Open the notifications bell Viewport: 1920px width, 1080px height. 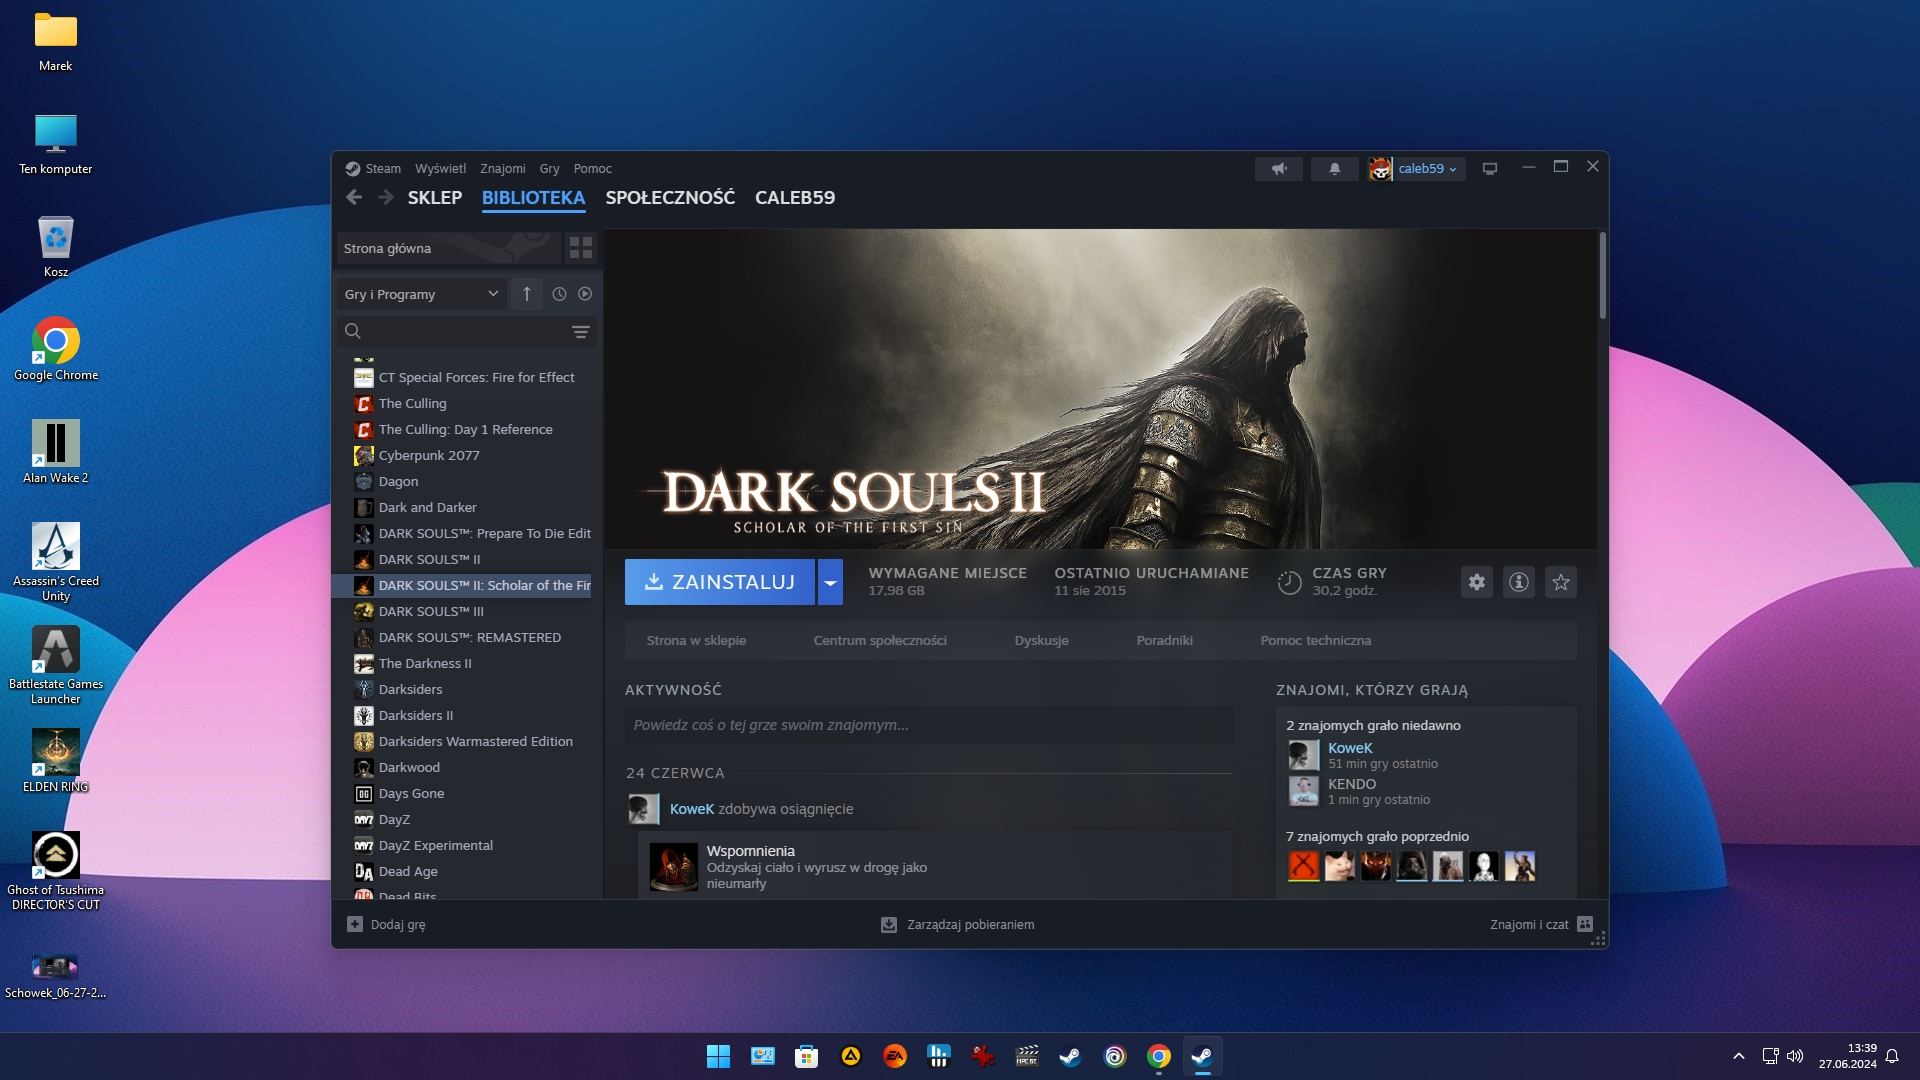point(1334,169)
